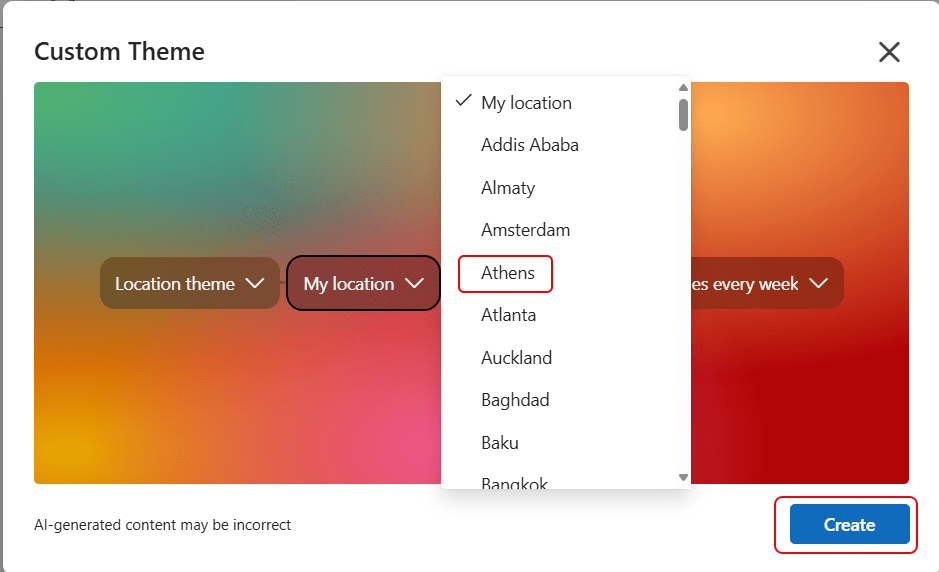
Task: Collapse the My location dropdown
Action: pyautogui.click(x=363, y=284)
